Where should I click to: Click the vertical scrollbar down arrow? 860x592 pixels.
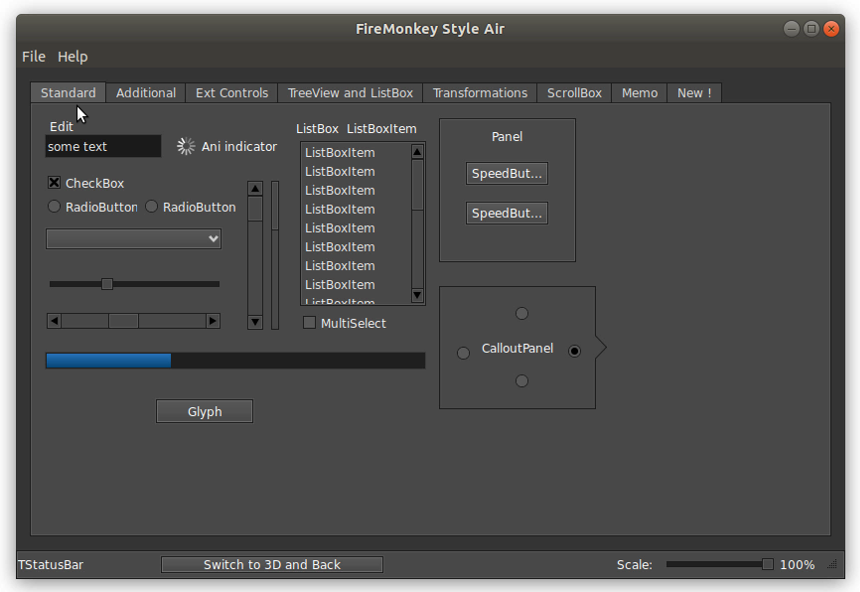click(255, 322)
